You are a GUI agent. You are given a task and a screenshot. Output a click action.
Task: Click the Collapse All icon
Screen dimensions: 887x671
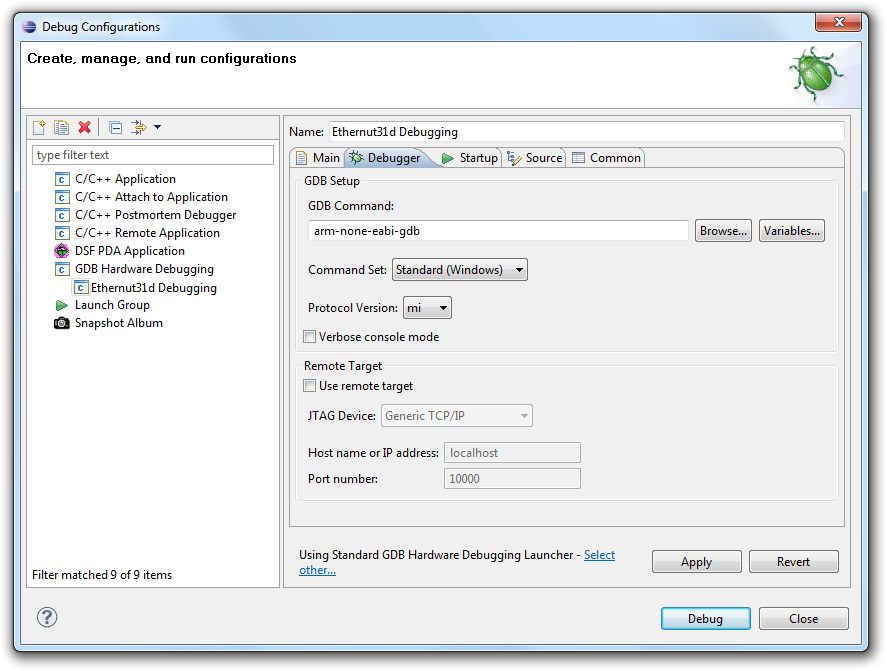point(116,127)
